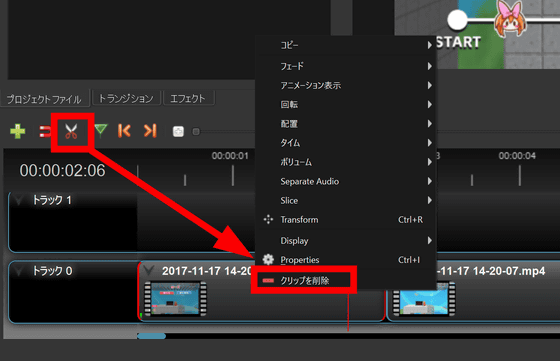Click the first clip thumbnail on トラック 0
This screenshot has width=560, height=361.
(175, 299)
